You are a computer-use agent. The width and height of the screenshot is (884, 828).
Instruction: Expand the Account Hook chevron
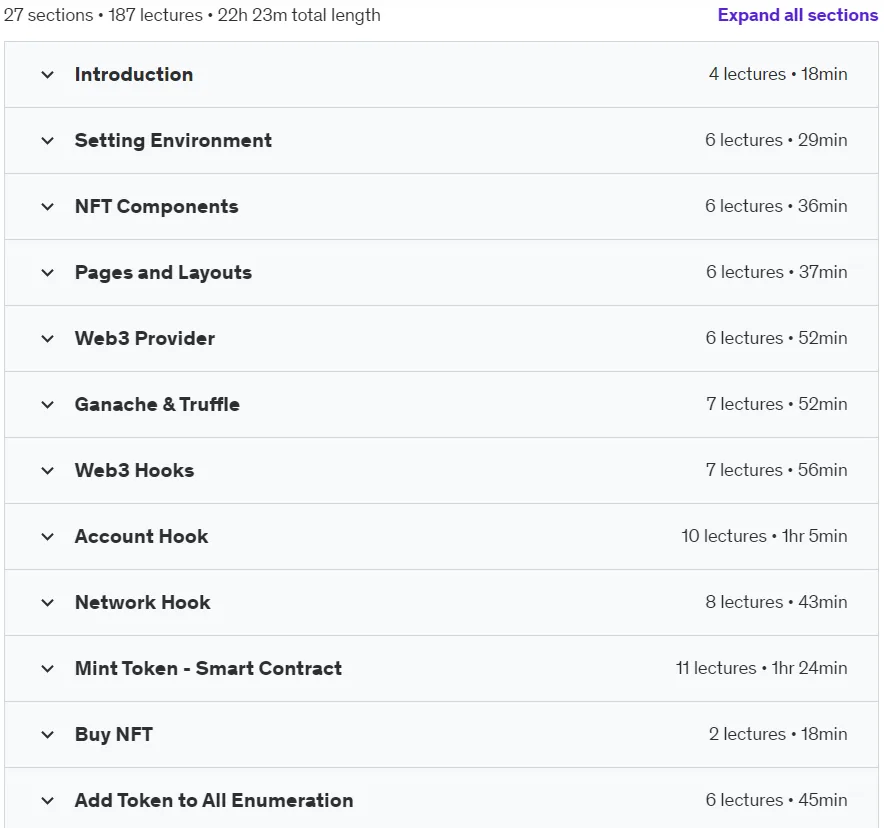pyautogui.click(x=48, y=536)
